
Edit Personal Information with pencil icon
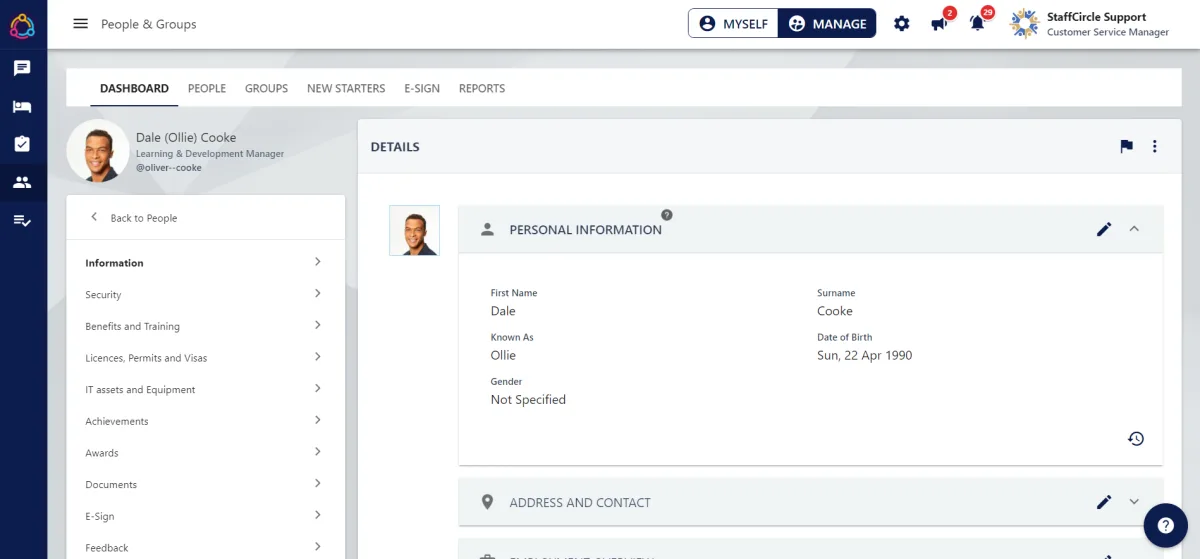tap(1104, 229)
